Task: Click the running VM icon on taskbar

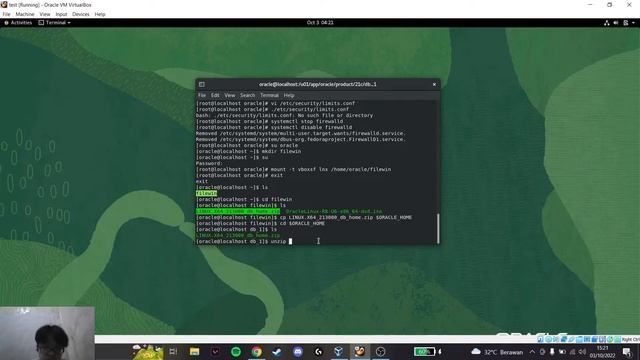Action: pyautogui.click(x=360, y=351)
